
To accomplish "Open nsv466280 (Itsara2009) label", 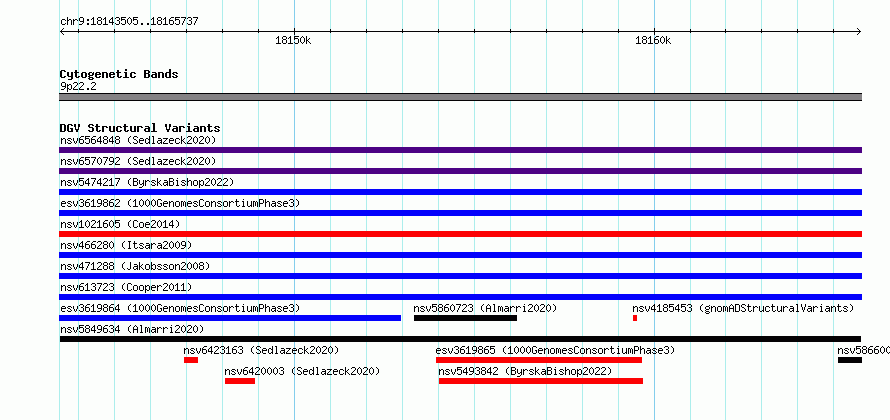I will 126,245.
